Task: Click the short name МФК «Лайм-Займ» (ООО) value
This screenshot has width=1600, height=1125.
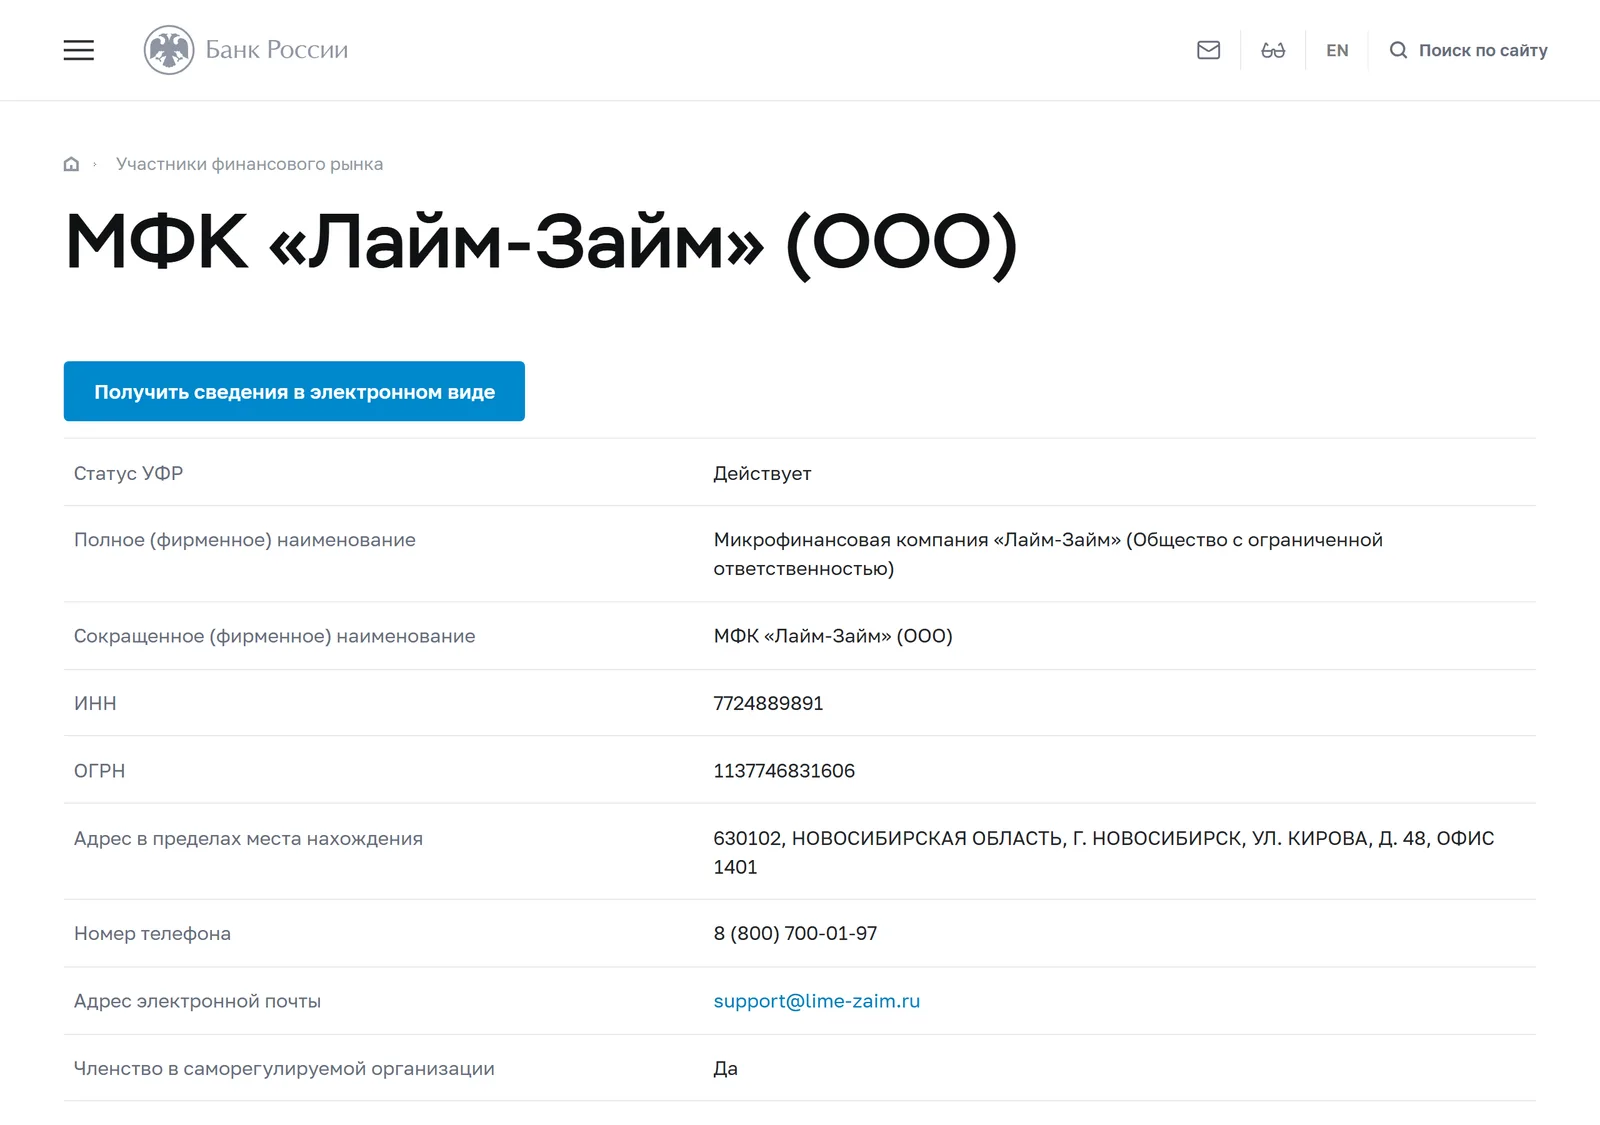Action: [x=833, y=636]
